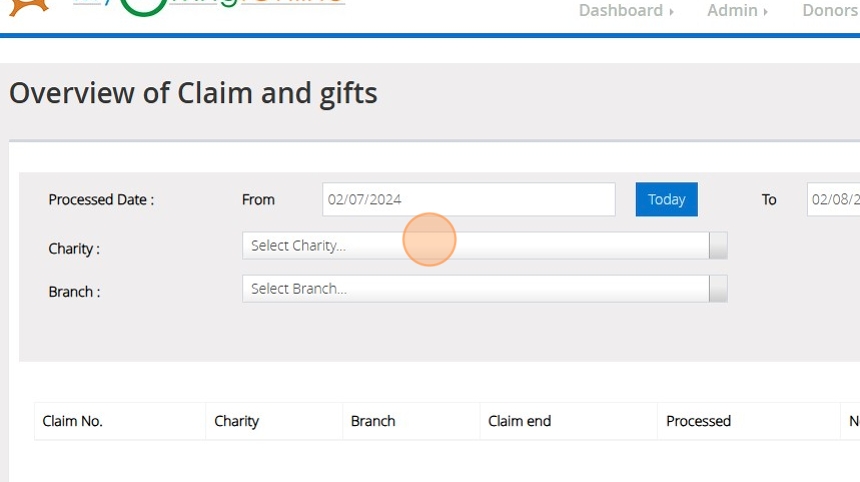Click the From date field
Screen dimensions: 860x482
[x=468, y=199]
